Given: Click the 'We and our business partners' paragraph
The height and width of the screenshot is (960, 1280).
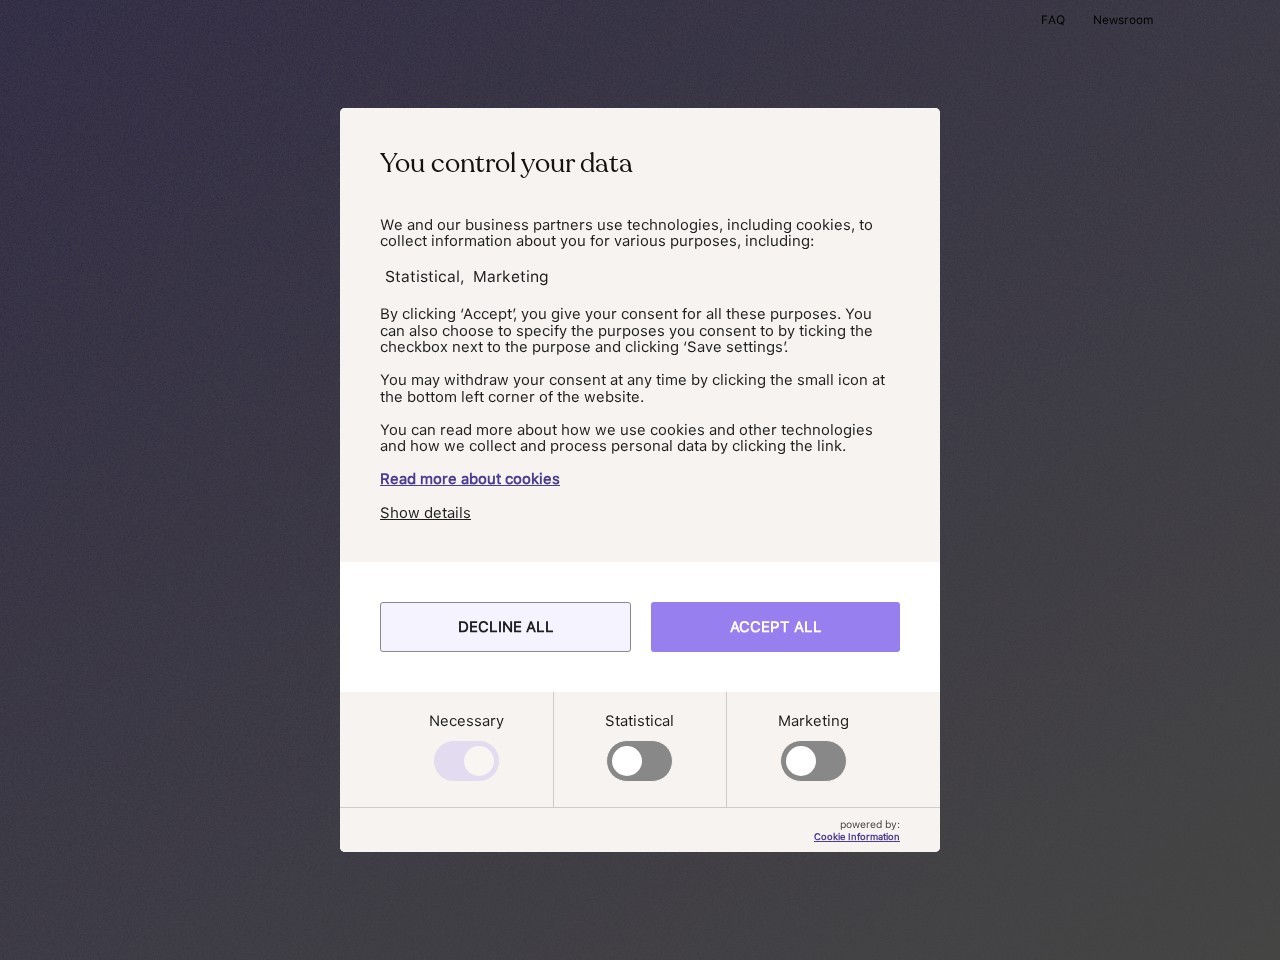Looking at the screenshot, I should coord(626,233).
